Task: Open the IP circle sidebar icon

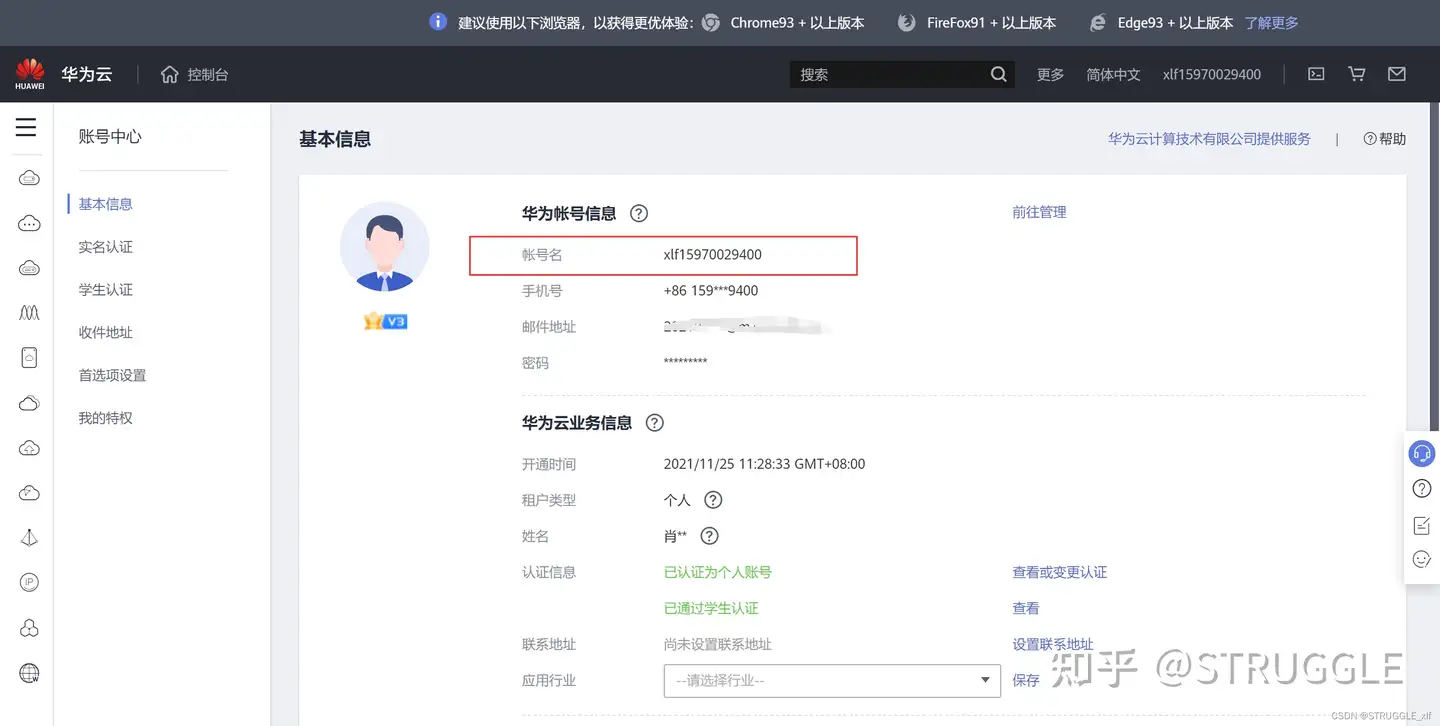Action: [29, 583]
